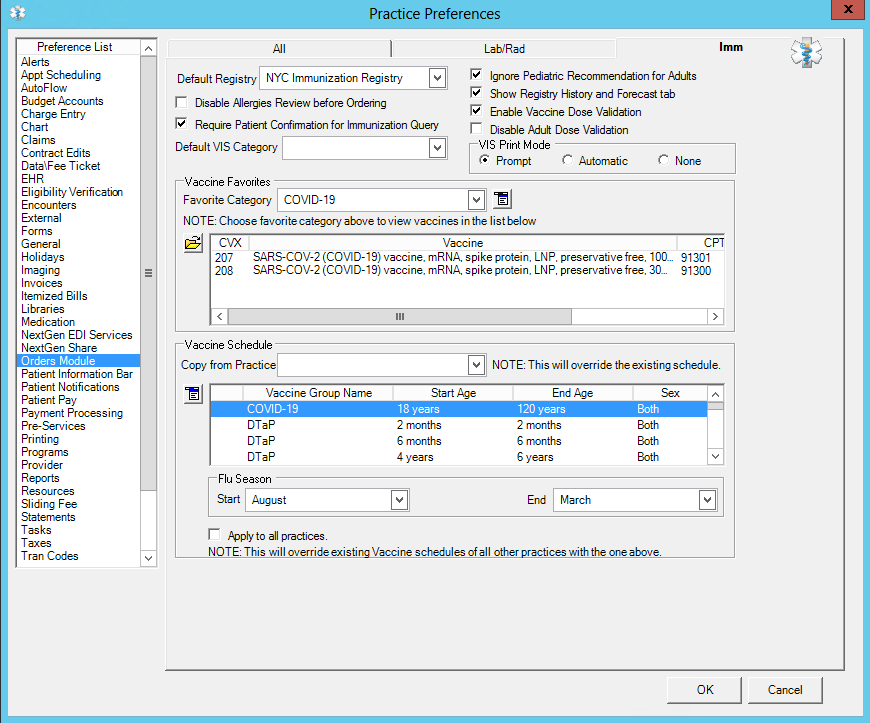This screenshot has height=723, width=870.
Task: Click the preference list scroll up arrow
Action: [x=148, y=49]
